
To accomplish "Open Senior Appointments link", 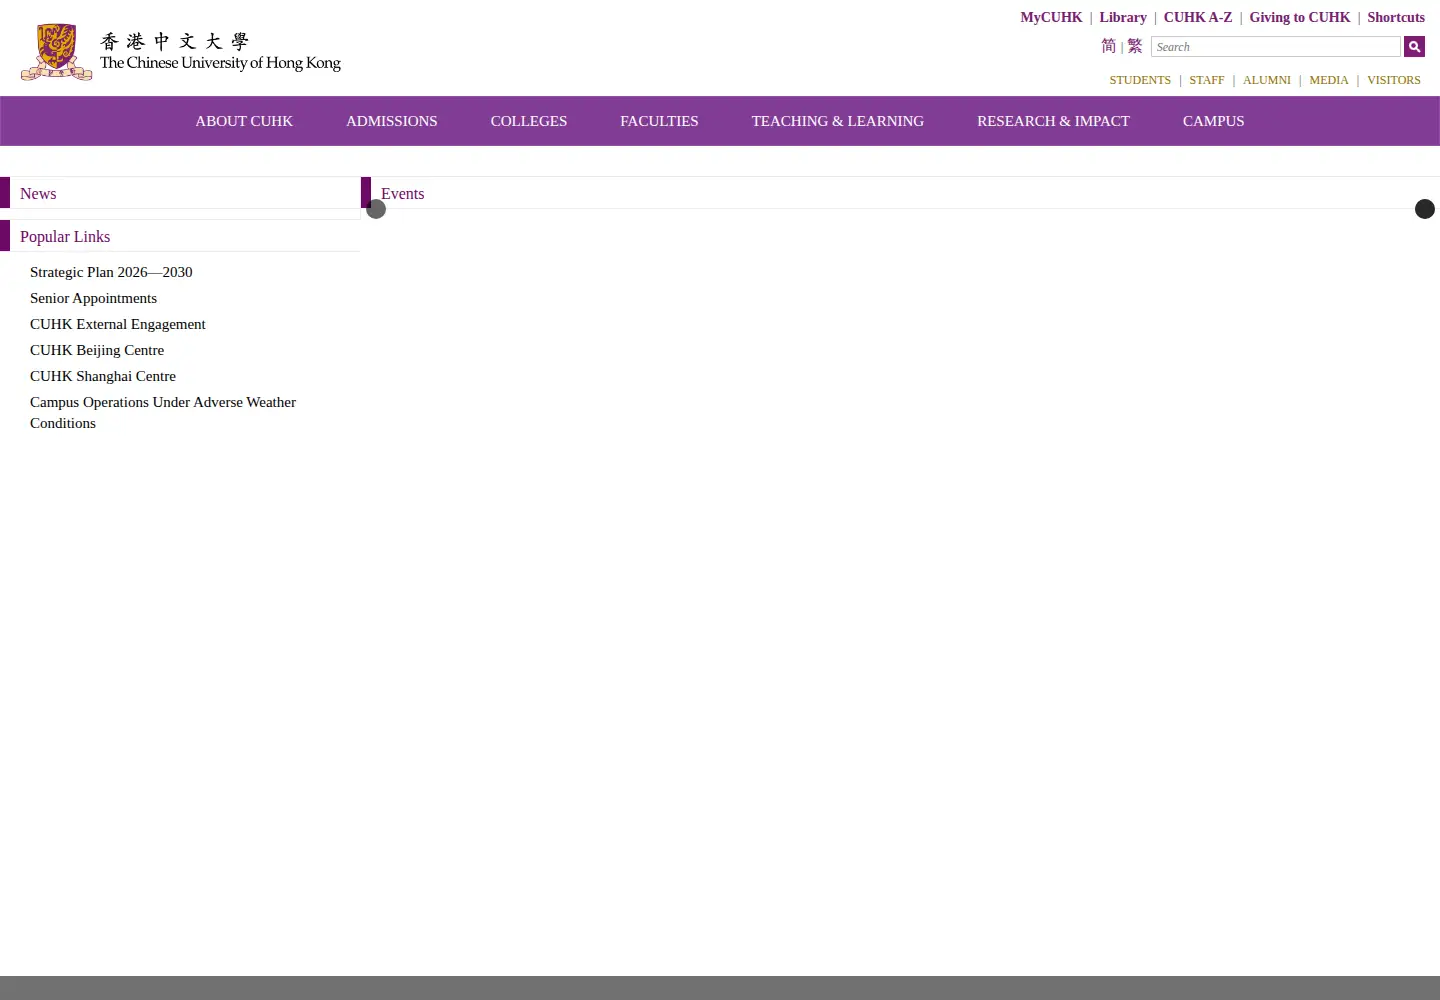I will point(93,298).
